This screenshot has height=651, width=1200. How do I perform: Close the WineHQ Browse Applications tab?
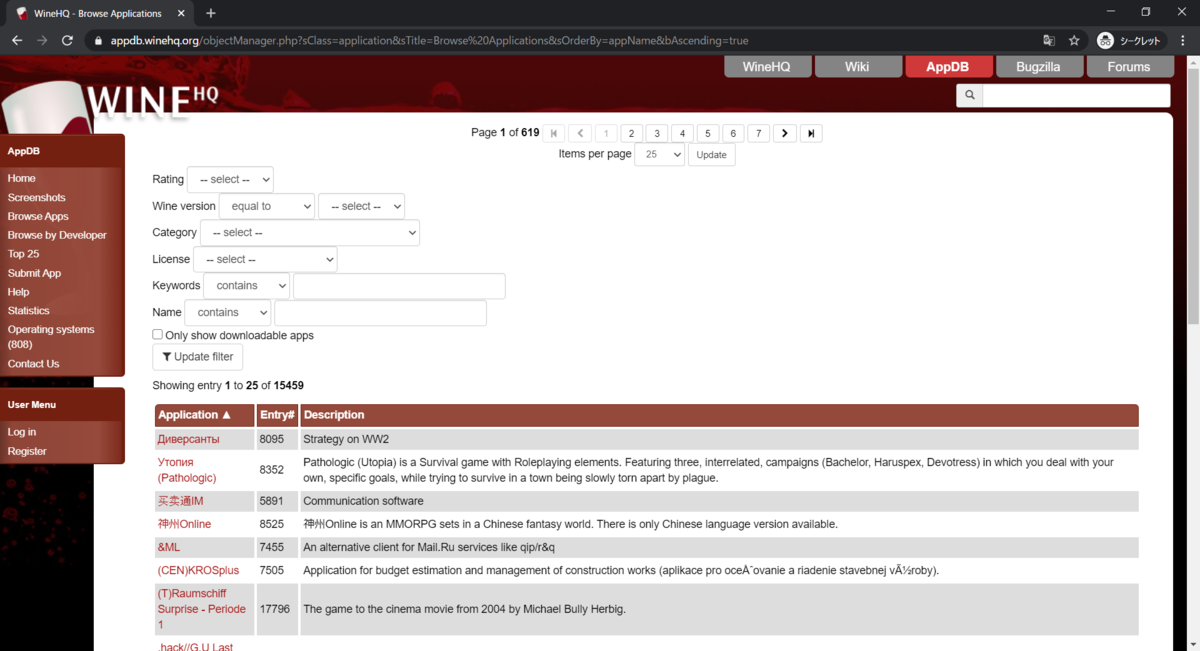[179, 13]
